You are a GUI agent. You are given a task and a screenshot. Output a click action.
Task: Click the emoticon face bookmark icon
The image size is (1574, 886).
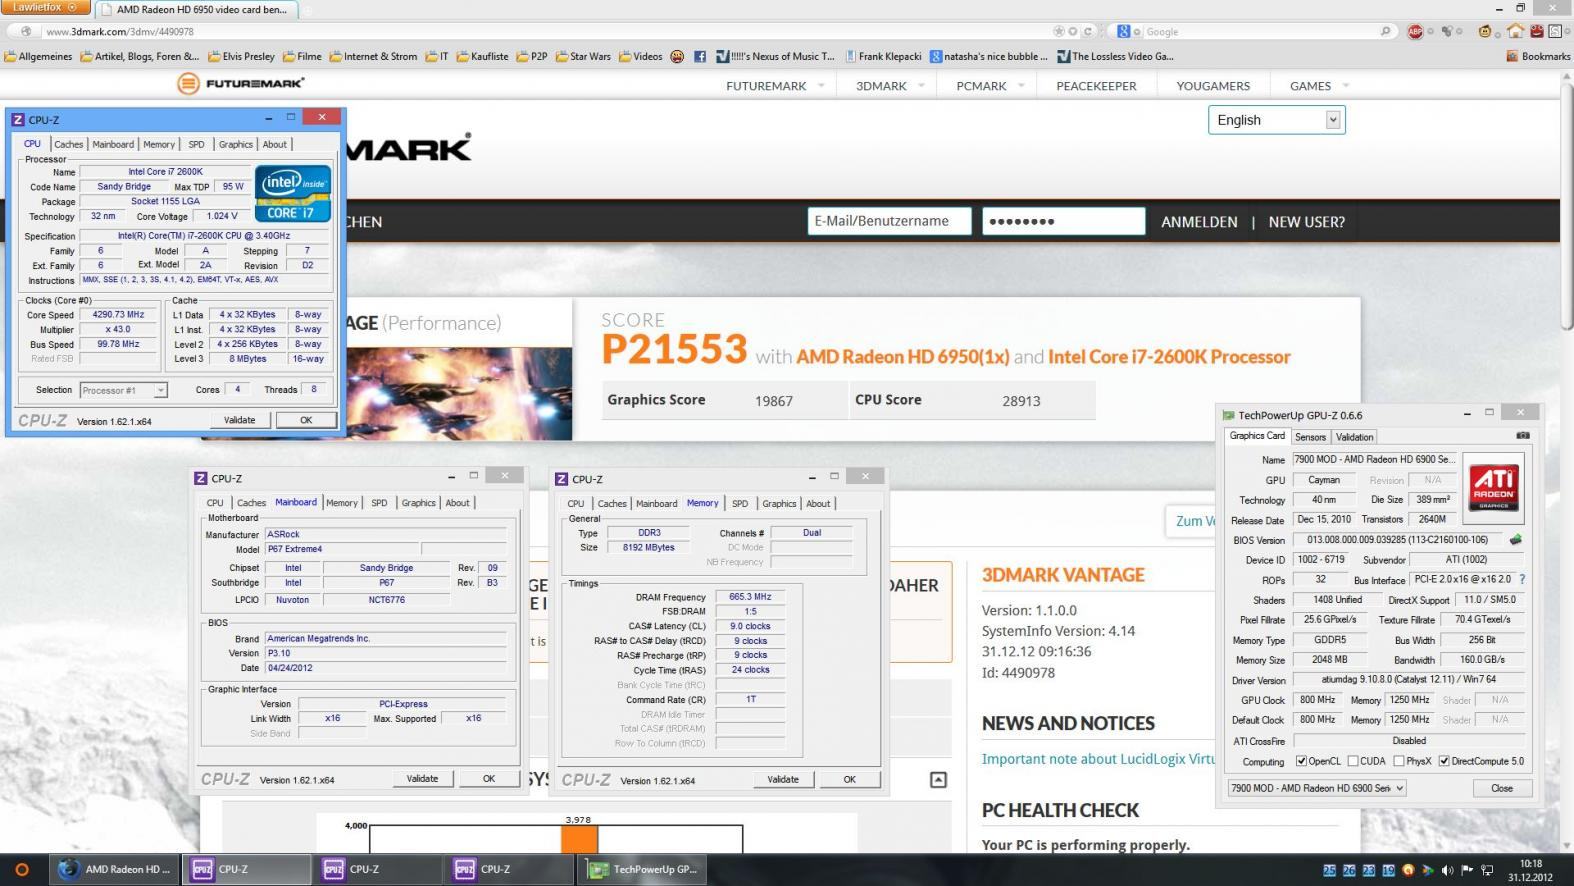pyautogui.click(x=677, y=56)
